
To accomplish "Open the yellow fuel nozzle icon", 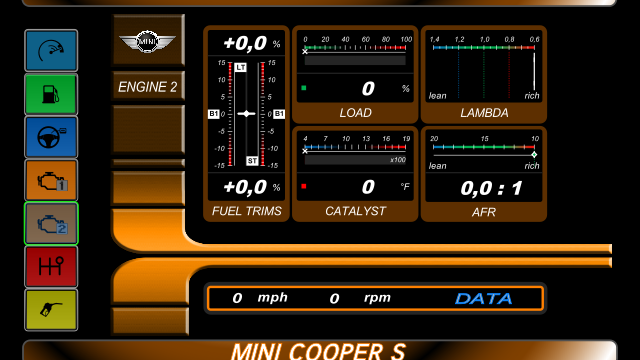I will click(x=51, y=310).
